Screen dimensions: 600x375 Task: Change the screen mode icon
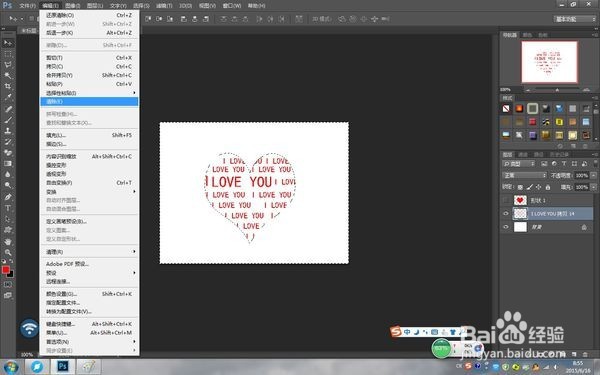point(8,295)
